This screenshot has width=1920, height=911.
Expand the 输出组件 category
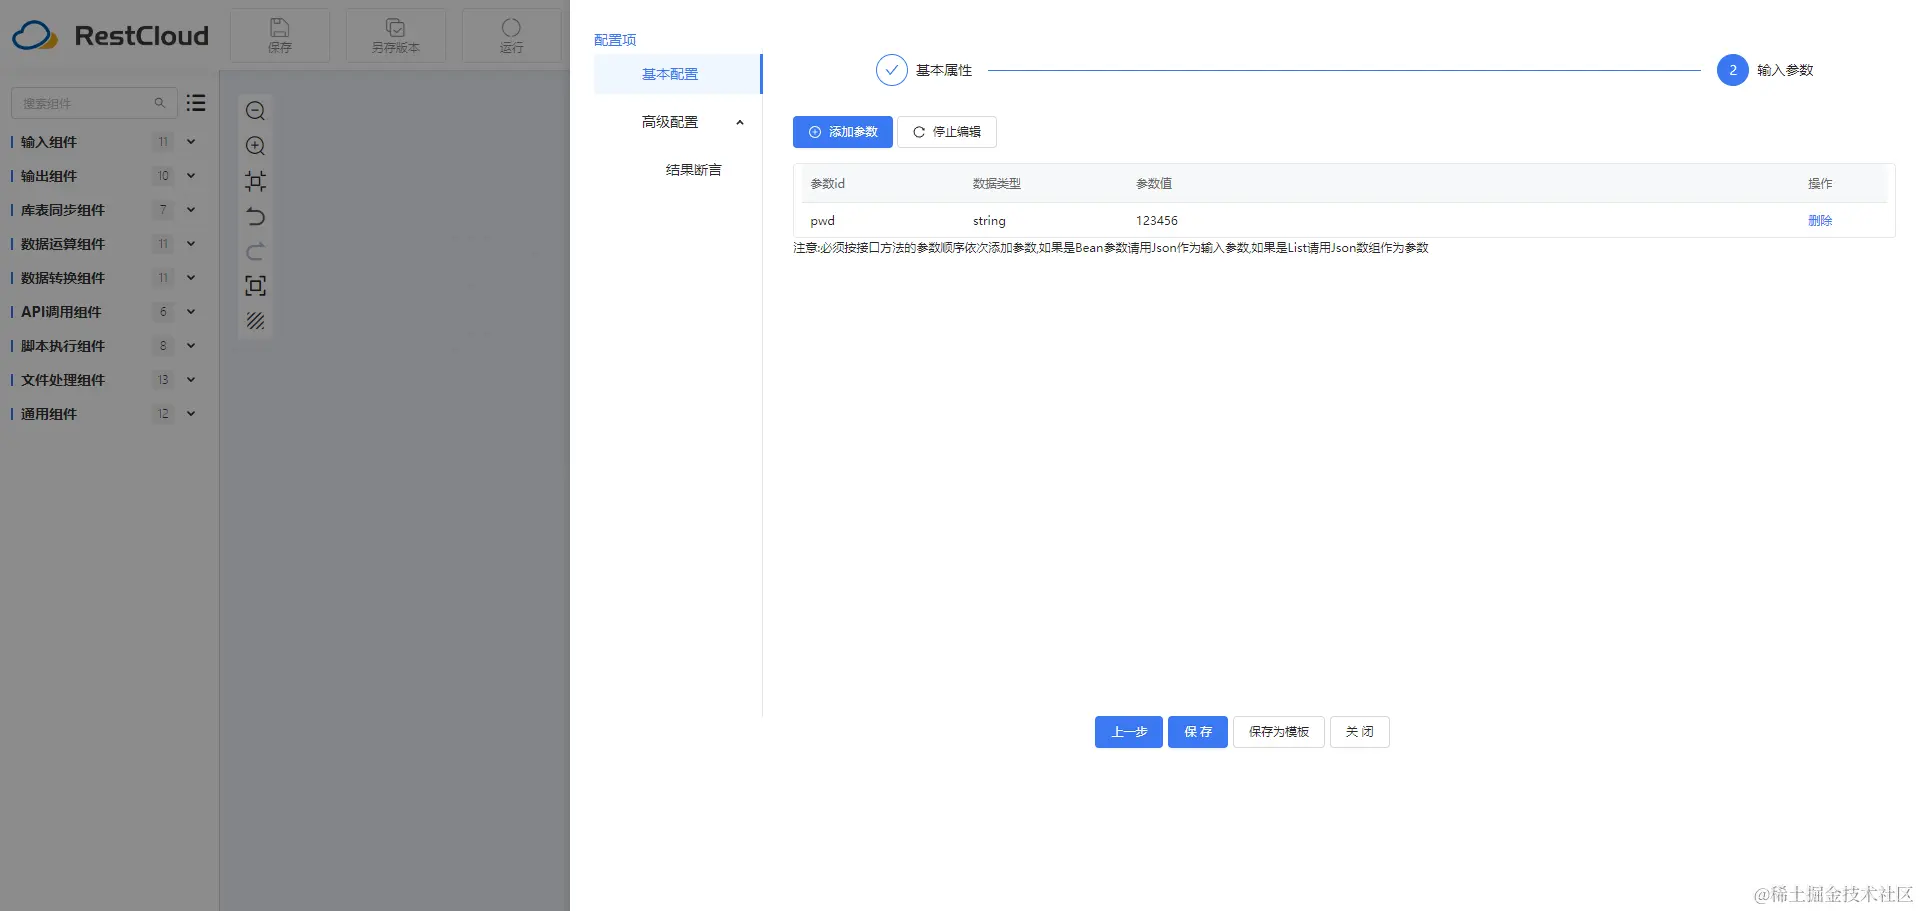pos(191,176)
